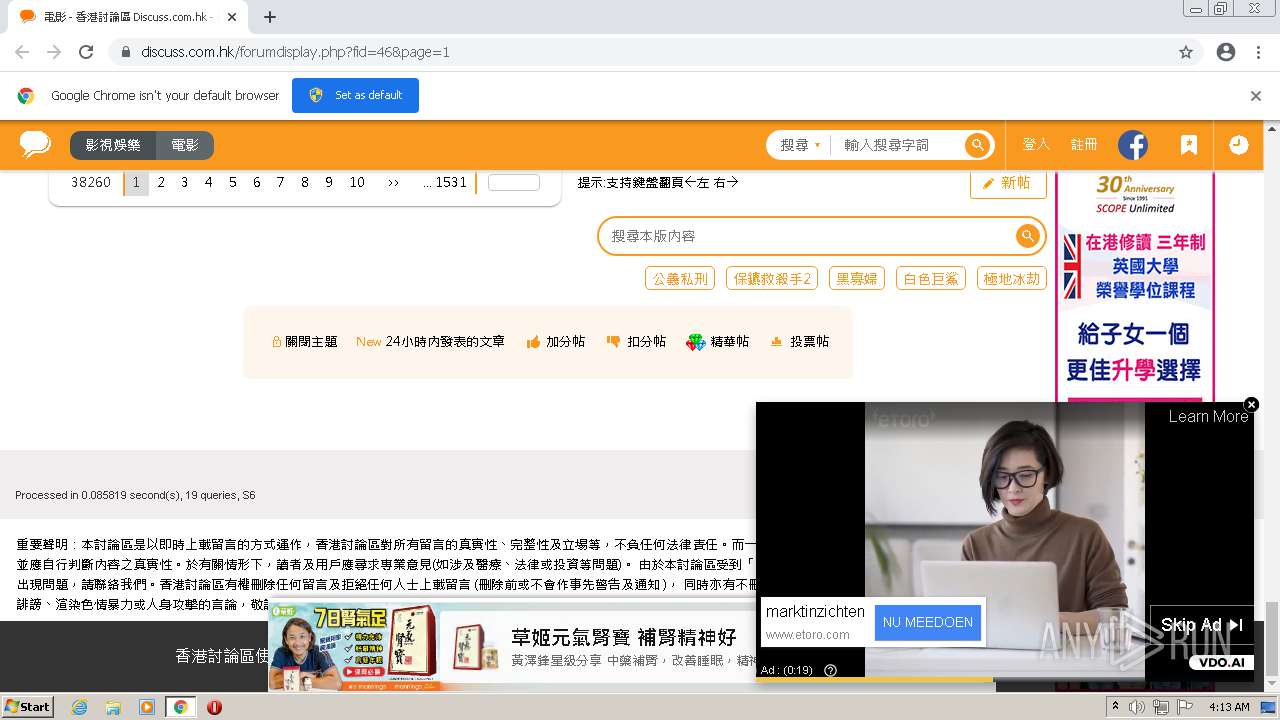
Task: Reload the page
Action: click(86, 52)
